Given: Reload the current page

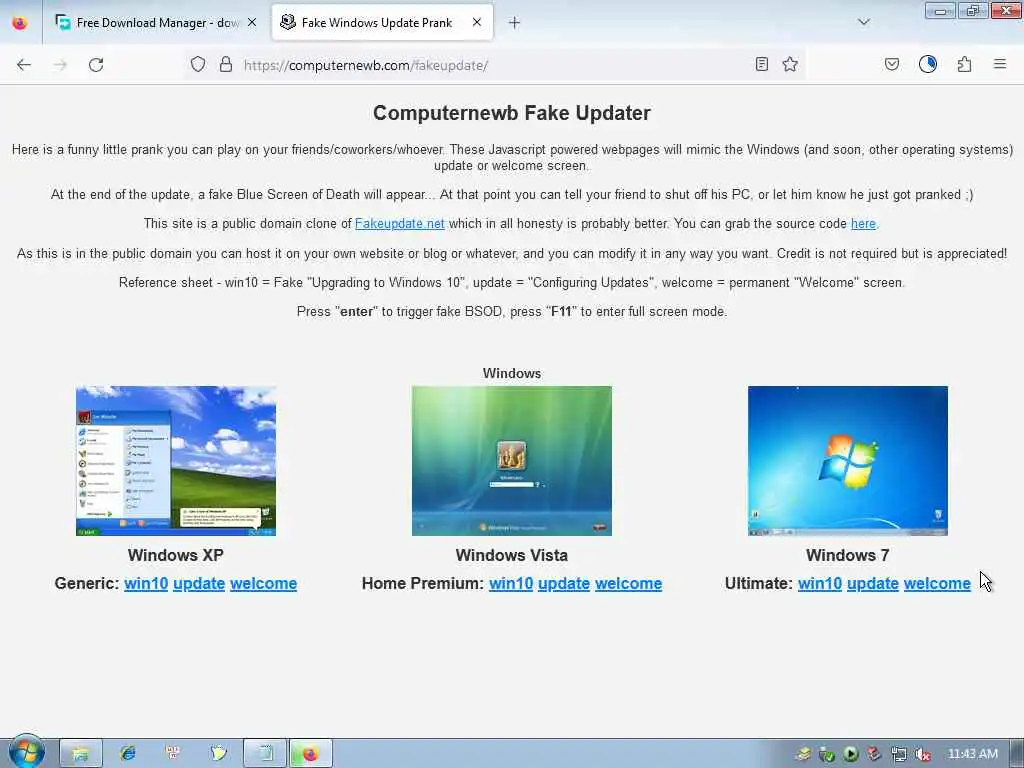Looking at the screenshot, I should (96, 65).
